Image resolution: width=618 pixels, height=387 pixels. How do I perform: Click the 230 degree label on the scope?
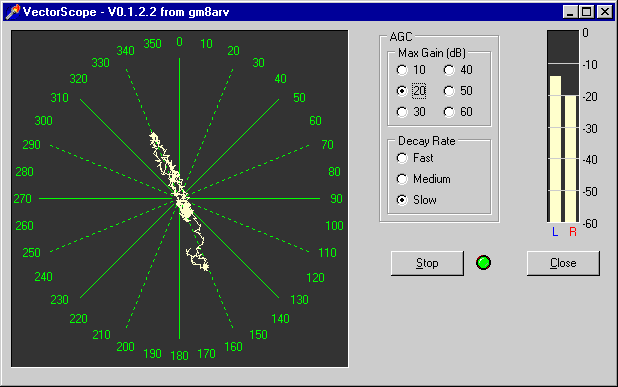tap(60, 300)
